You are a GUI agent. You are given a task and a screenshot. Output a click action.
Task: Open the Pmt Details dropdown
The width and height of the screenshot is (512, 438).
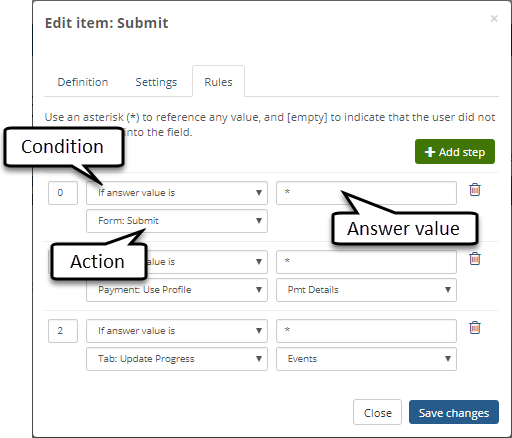pos(366,290)
